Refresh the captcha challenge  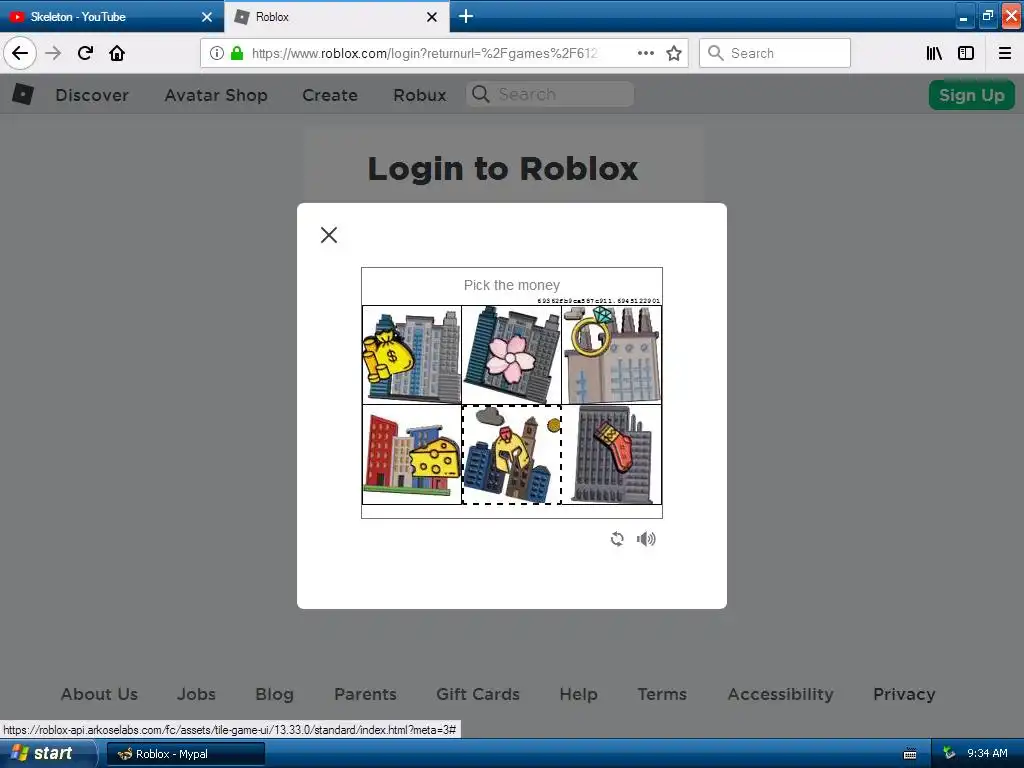(617, 539)
